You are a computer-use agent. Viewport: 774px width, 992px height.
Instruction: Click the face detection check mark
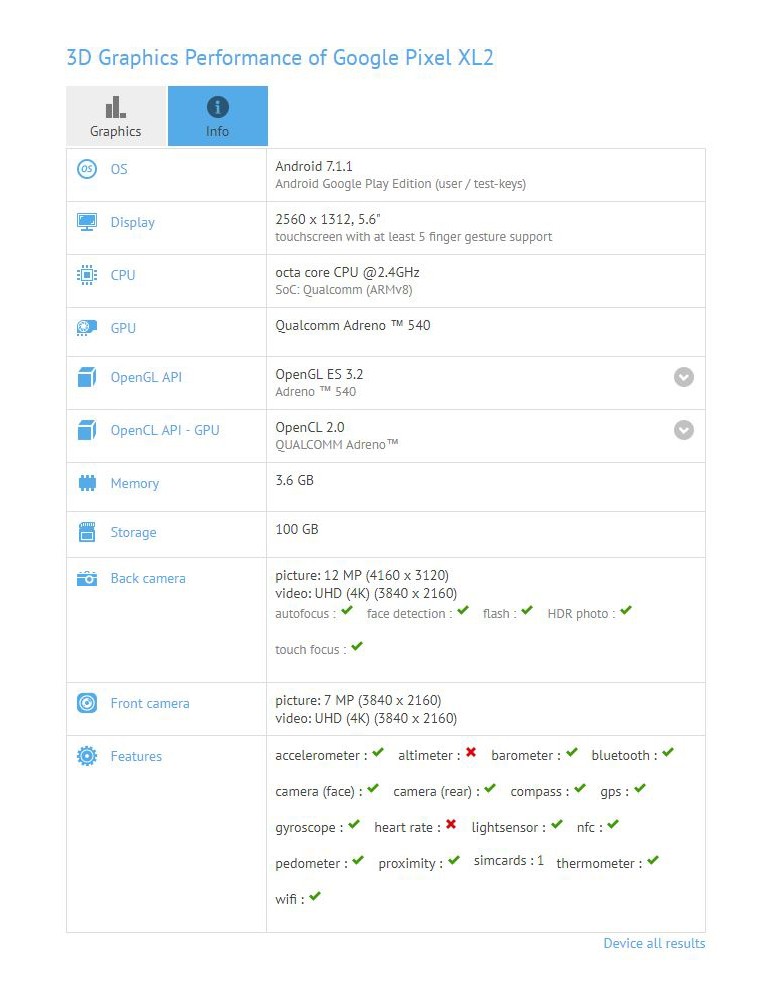point(463,611)
